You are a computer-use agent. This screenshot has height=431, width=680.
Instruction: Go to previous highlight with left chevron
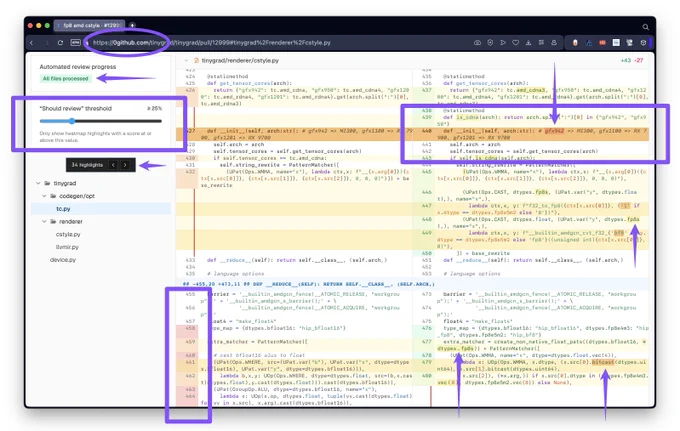[x=113, y=165]
